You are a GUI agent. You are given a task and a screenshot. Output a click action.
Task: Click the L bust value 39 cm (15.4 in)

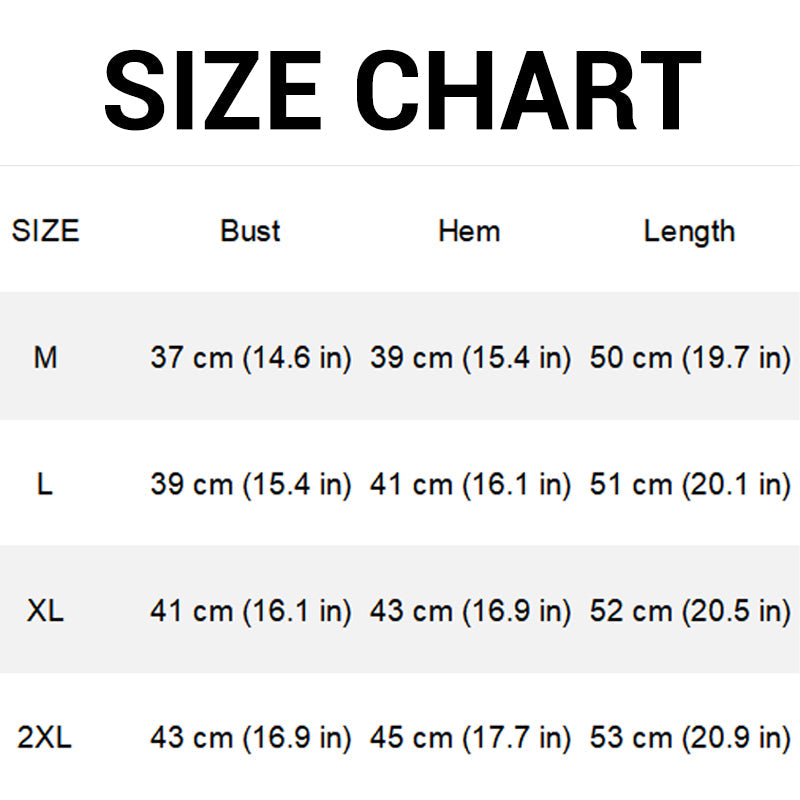[251, 484]
